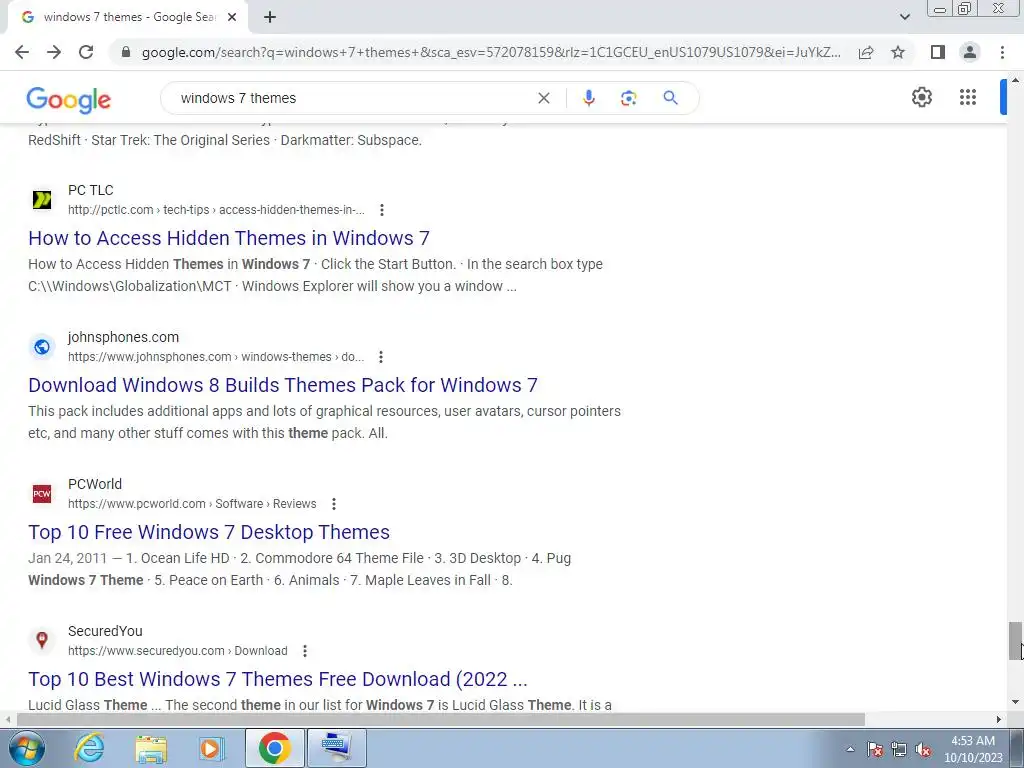Open the Chrome profile avatar
Image resolution: width=1024 pixels, height=768 pixels.
point(970,52)
